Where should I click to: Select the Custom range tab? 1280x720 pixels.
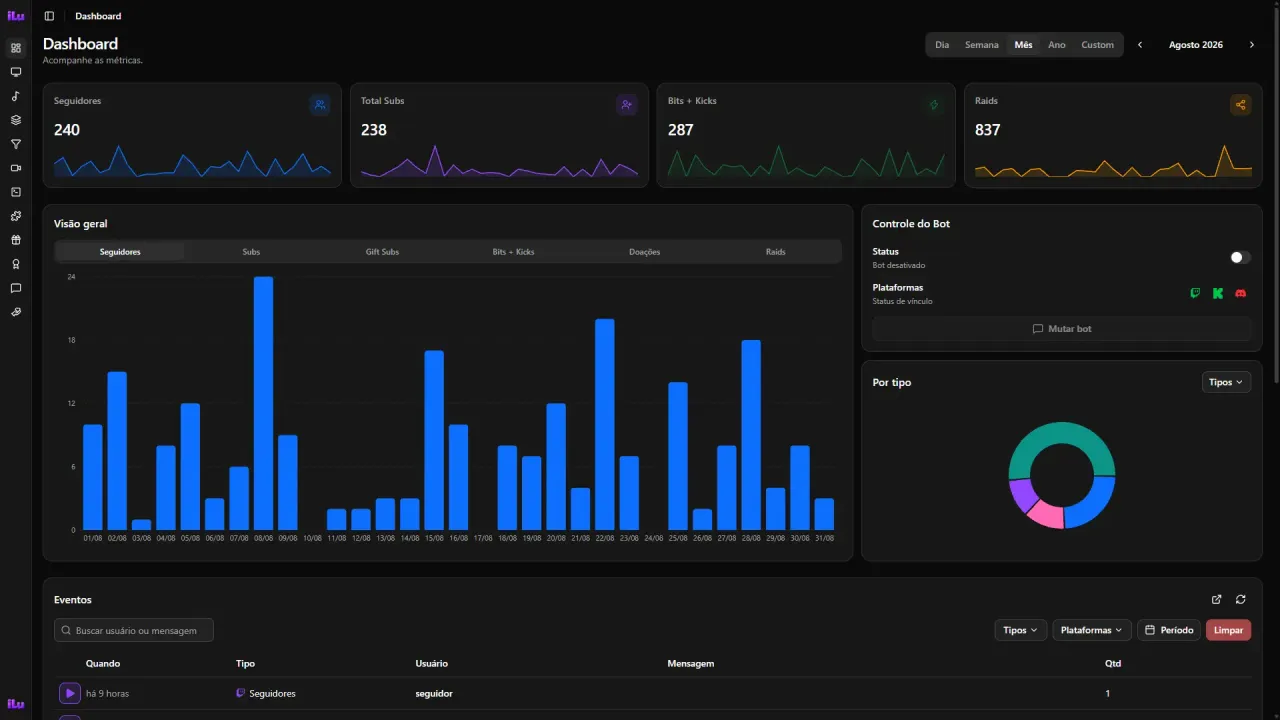click(x=1097, y=45)
